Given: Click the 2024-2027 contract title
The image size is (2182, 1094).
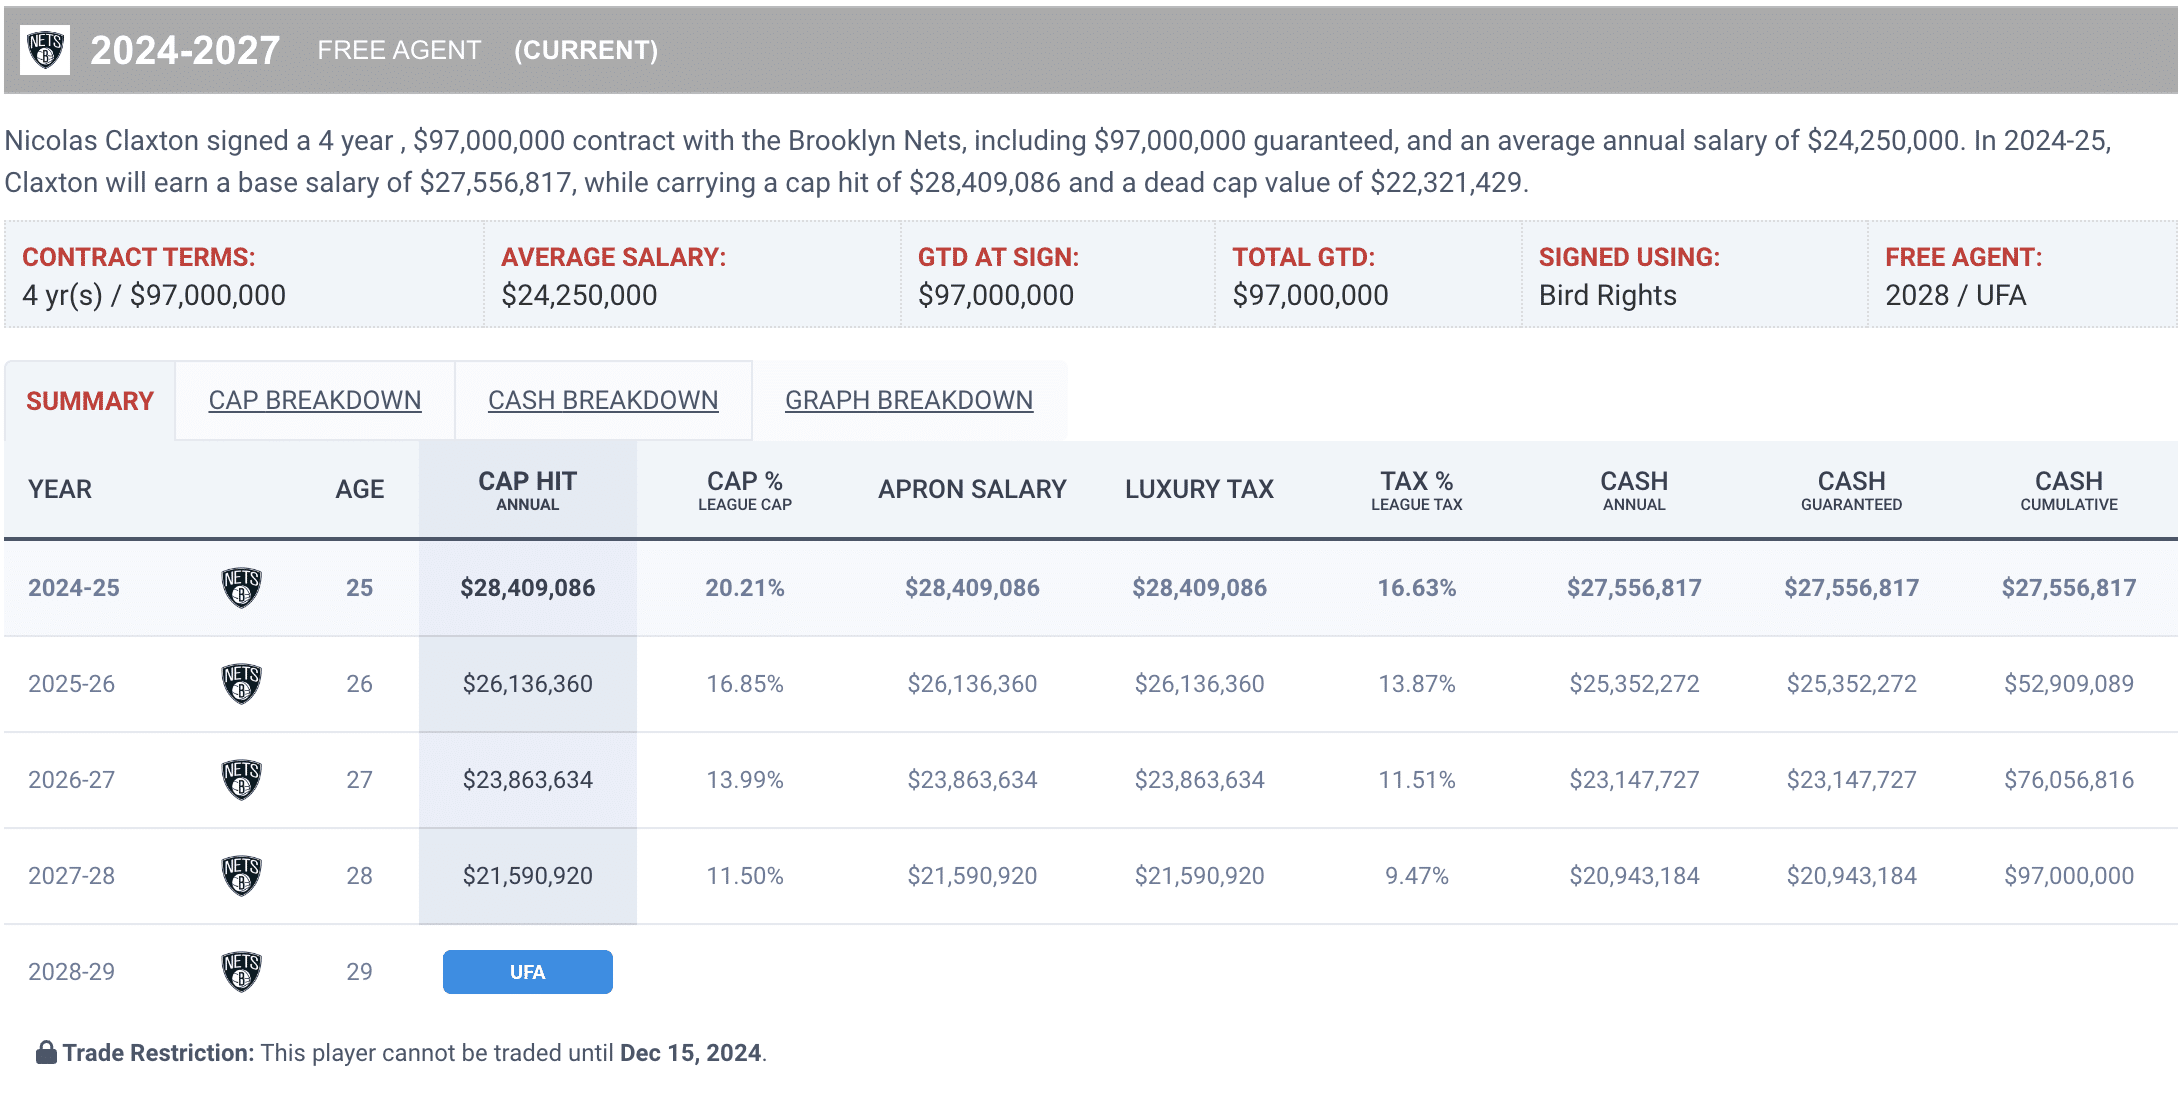Looking at the screenshot, I should click(x=185, y=50).
